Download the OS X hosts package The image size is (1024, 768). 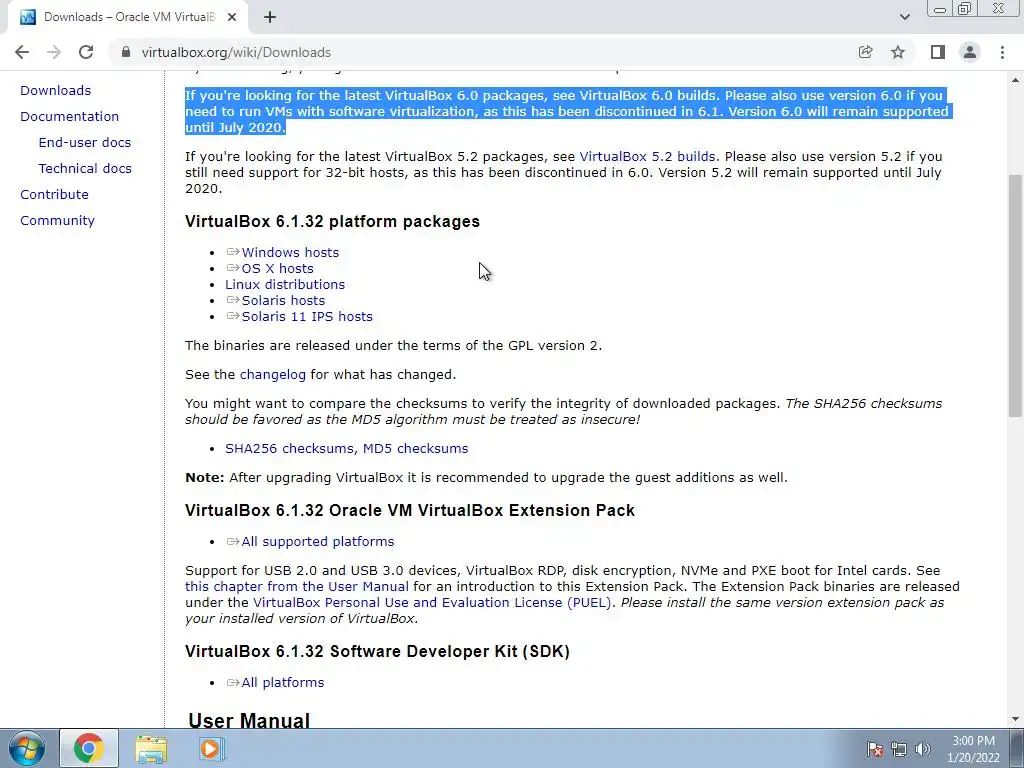[x=278, y=268]
